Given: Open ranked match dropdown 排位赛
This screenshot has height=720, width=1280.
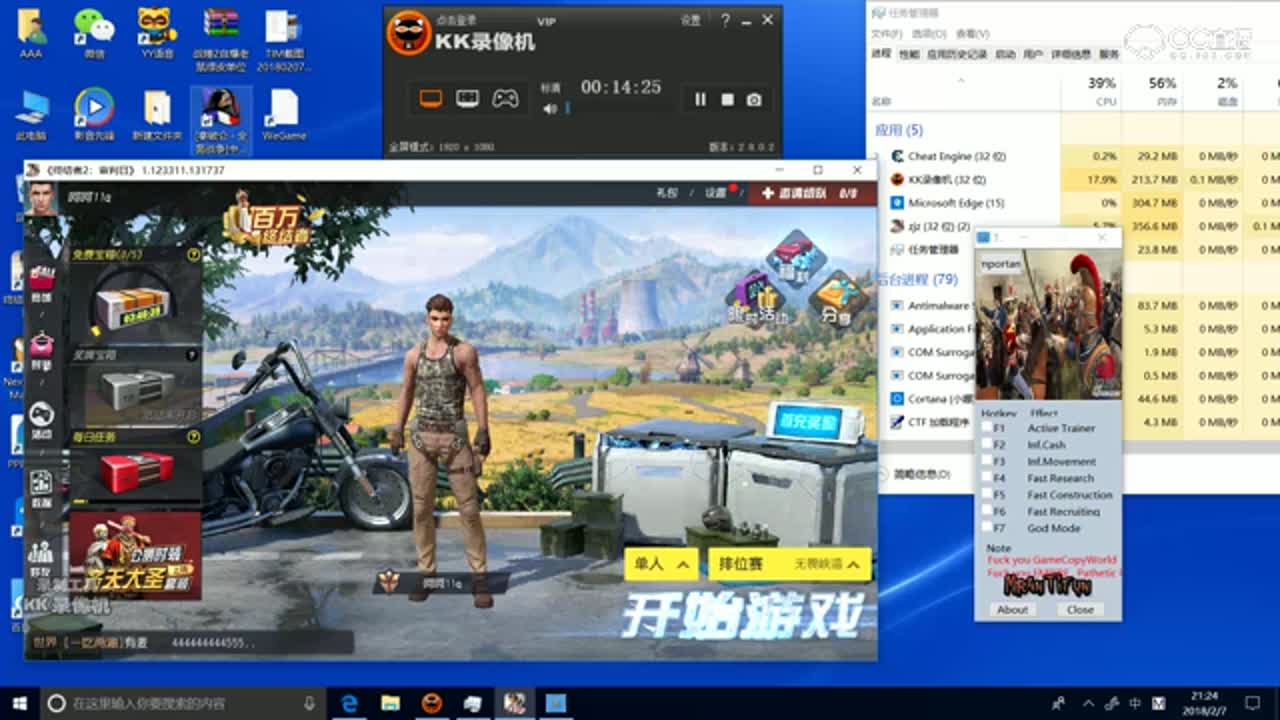Looking at the screenshot, I should pyautogui.click(x=789, y=564).
